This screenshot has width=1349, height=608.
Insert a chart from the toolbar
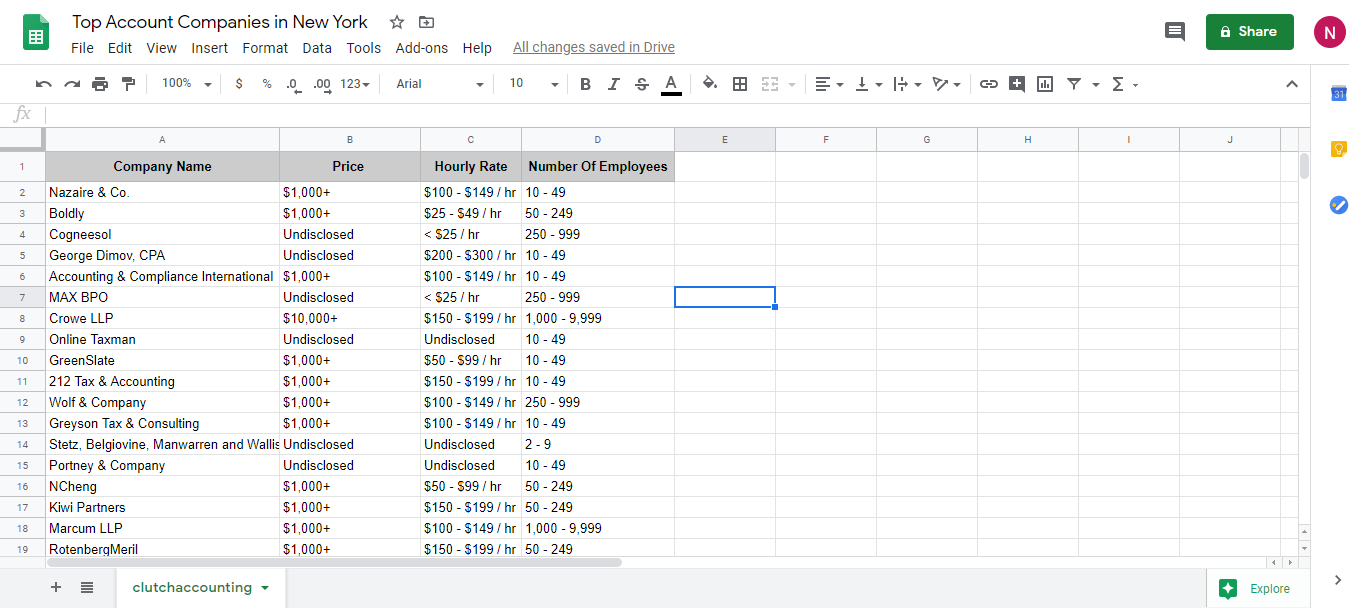(x=1045, y=84)
